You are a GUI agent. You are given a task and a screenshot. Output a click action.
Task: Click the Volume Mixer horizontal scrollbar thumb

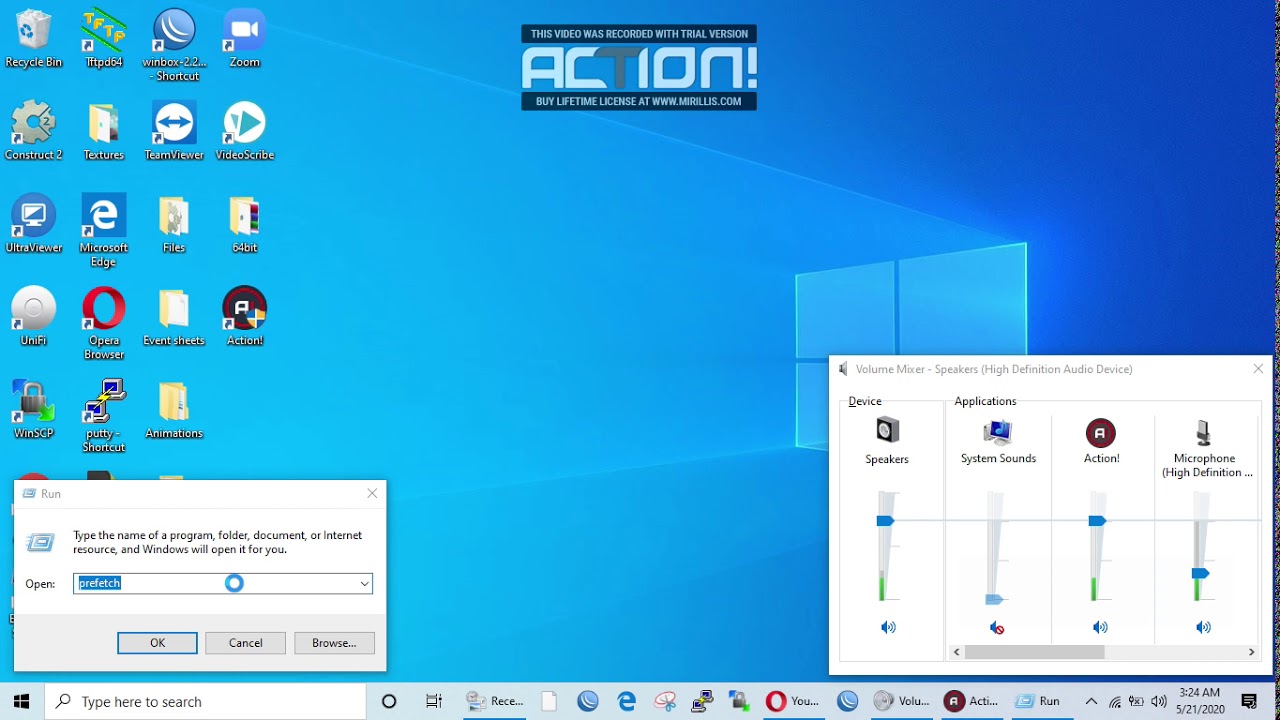tap(1034, 652)
